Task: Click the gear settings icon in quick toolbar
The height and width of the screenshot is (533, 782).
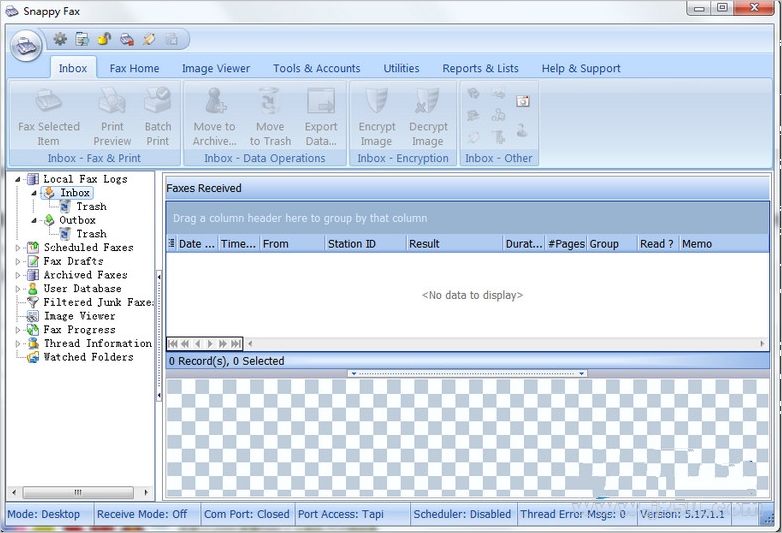Action: pyautogui.click(x=60, y=39)
